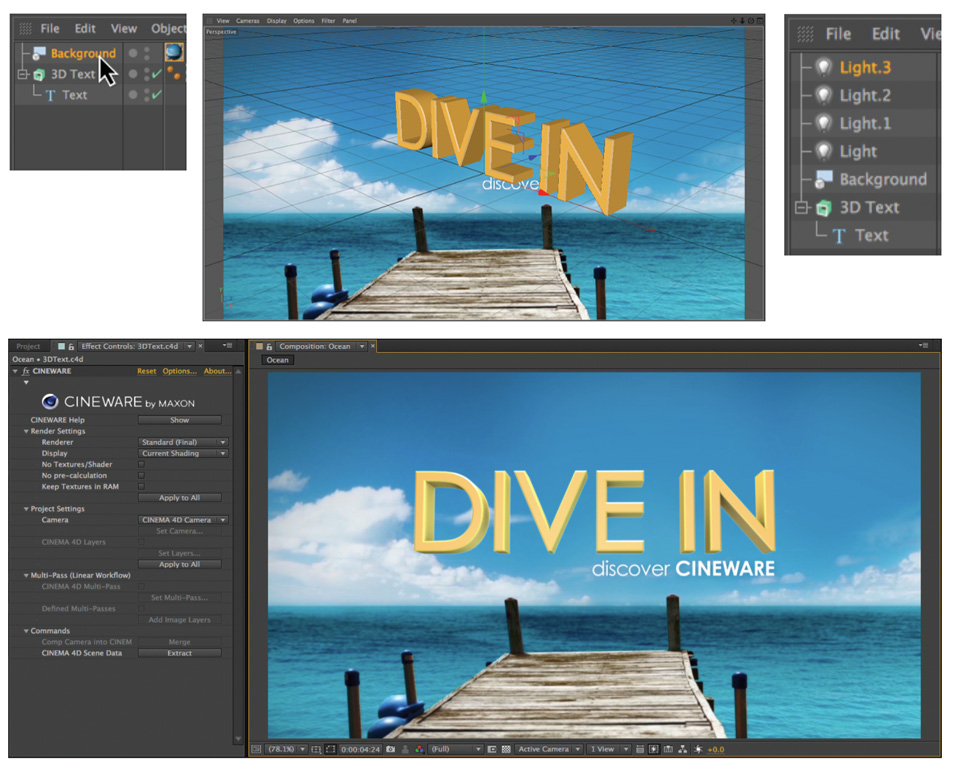954x766 pixels.
Task: Enable the No pre-calculation checkbox
Action: 141,475
